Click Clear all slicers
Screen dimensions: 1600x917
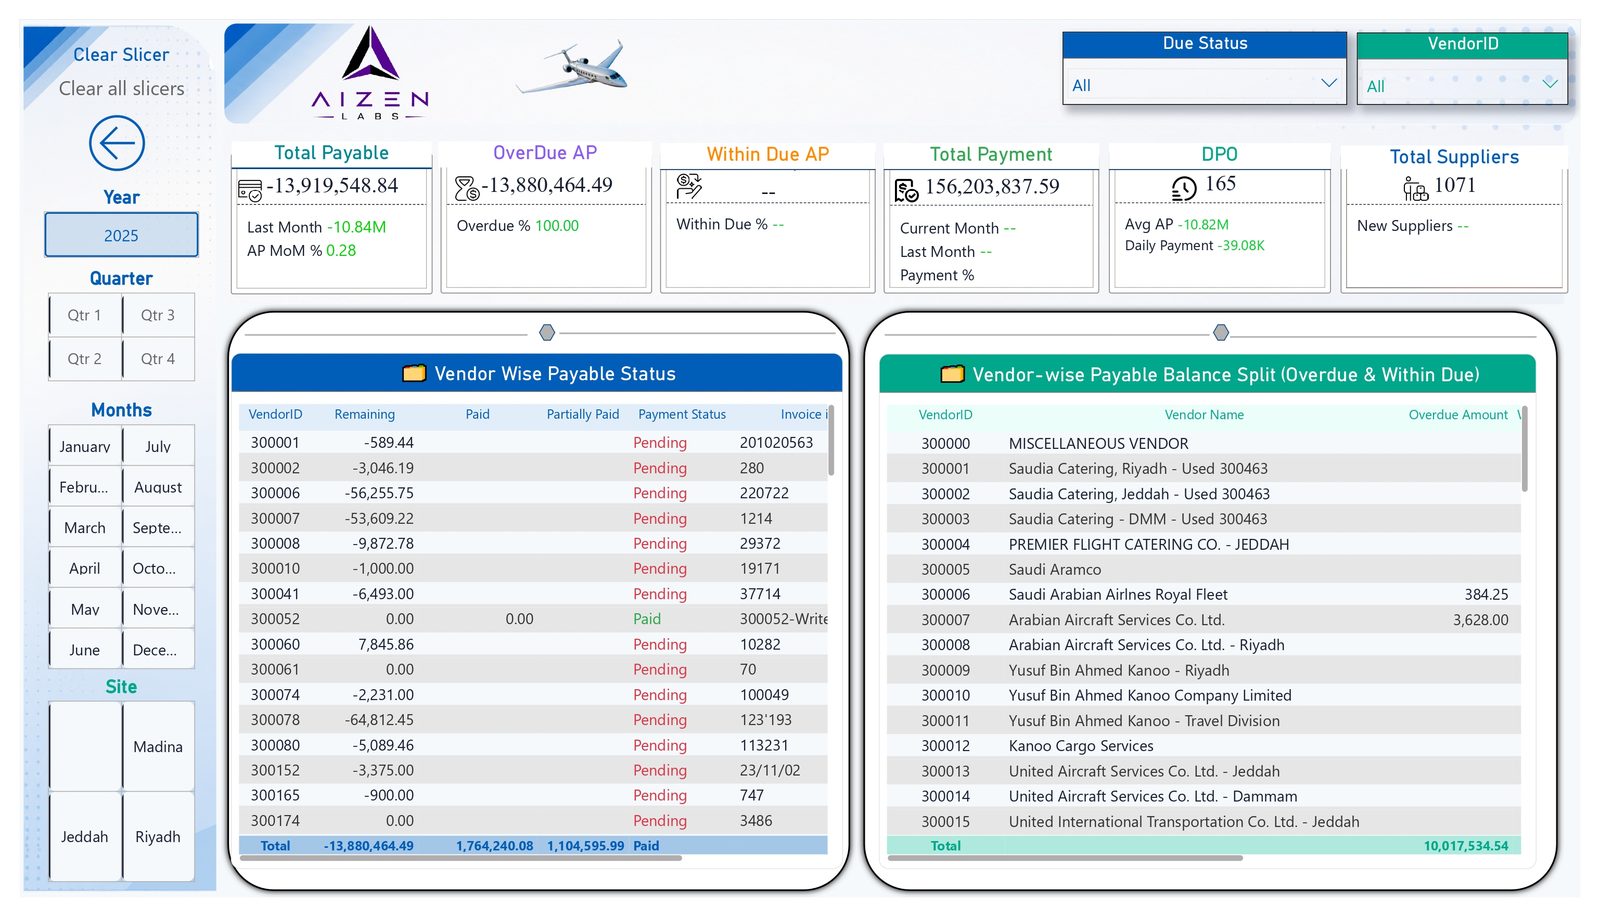pos(121,88)
